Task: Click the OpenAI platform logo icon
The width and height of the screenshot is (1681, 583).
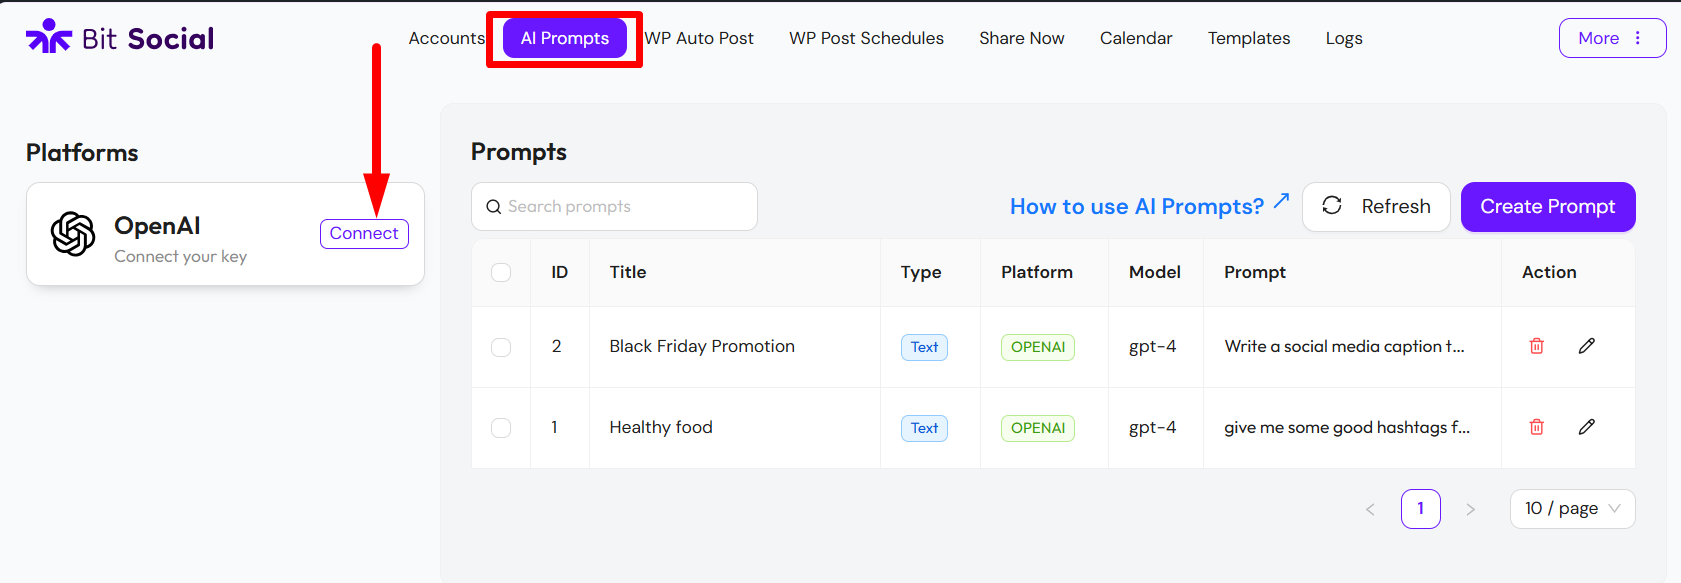Action: [73, 234]
